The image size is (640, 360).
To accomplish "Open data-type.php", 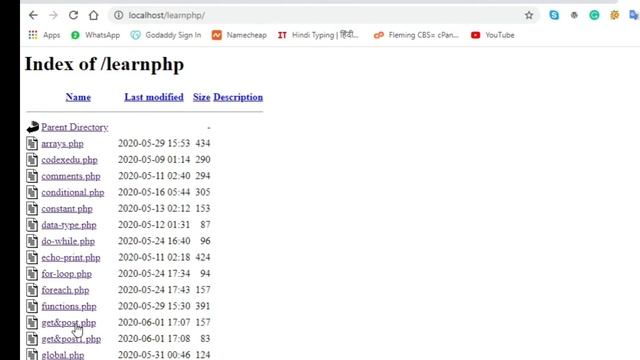I will 69,225.
